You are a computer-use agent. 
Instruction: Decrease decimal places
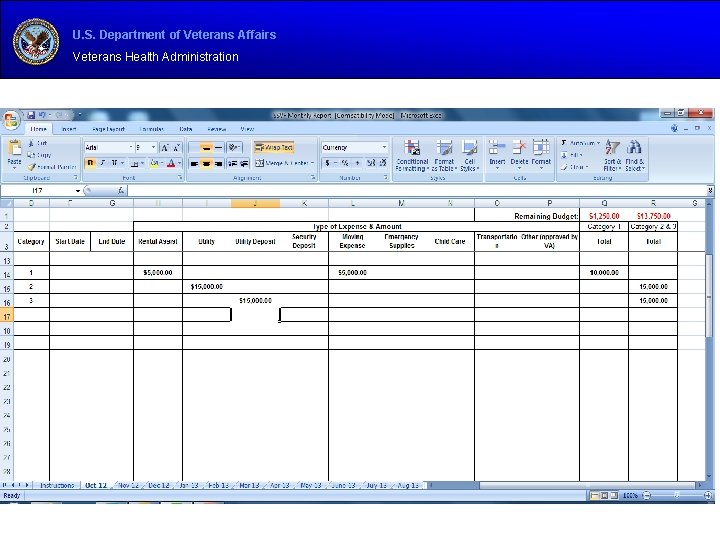pyautogui.click(x=383, y=163)
